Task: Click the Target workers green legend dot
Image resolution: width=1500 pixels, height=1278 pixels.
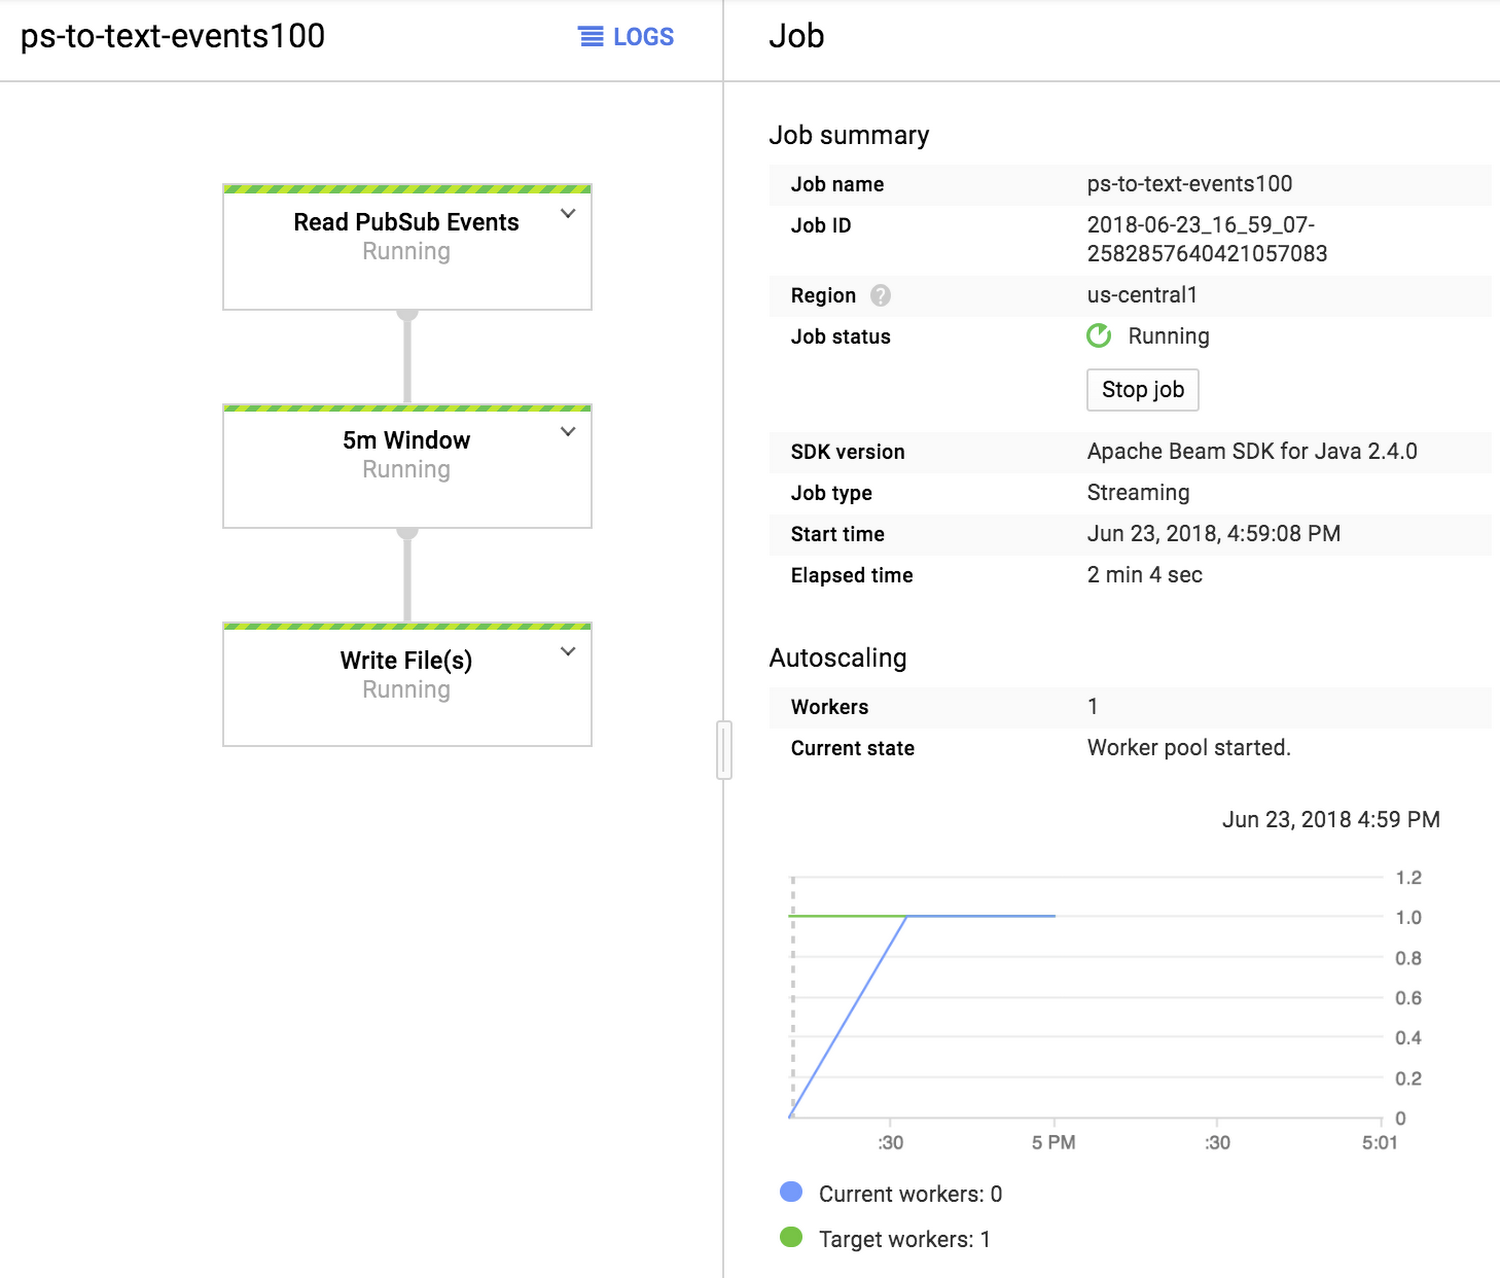Action: (x=791, y=1237)
